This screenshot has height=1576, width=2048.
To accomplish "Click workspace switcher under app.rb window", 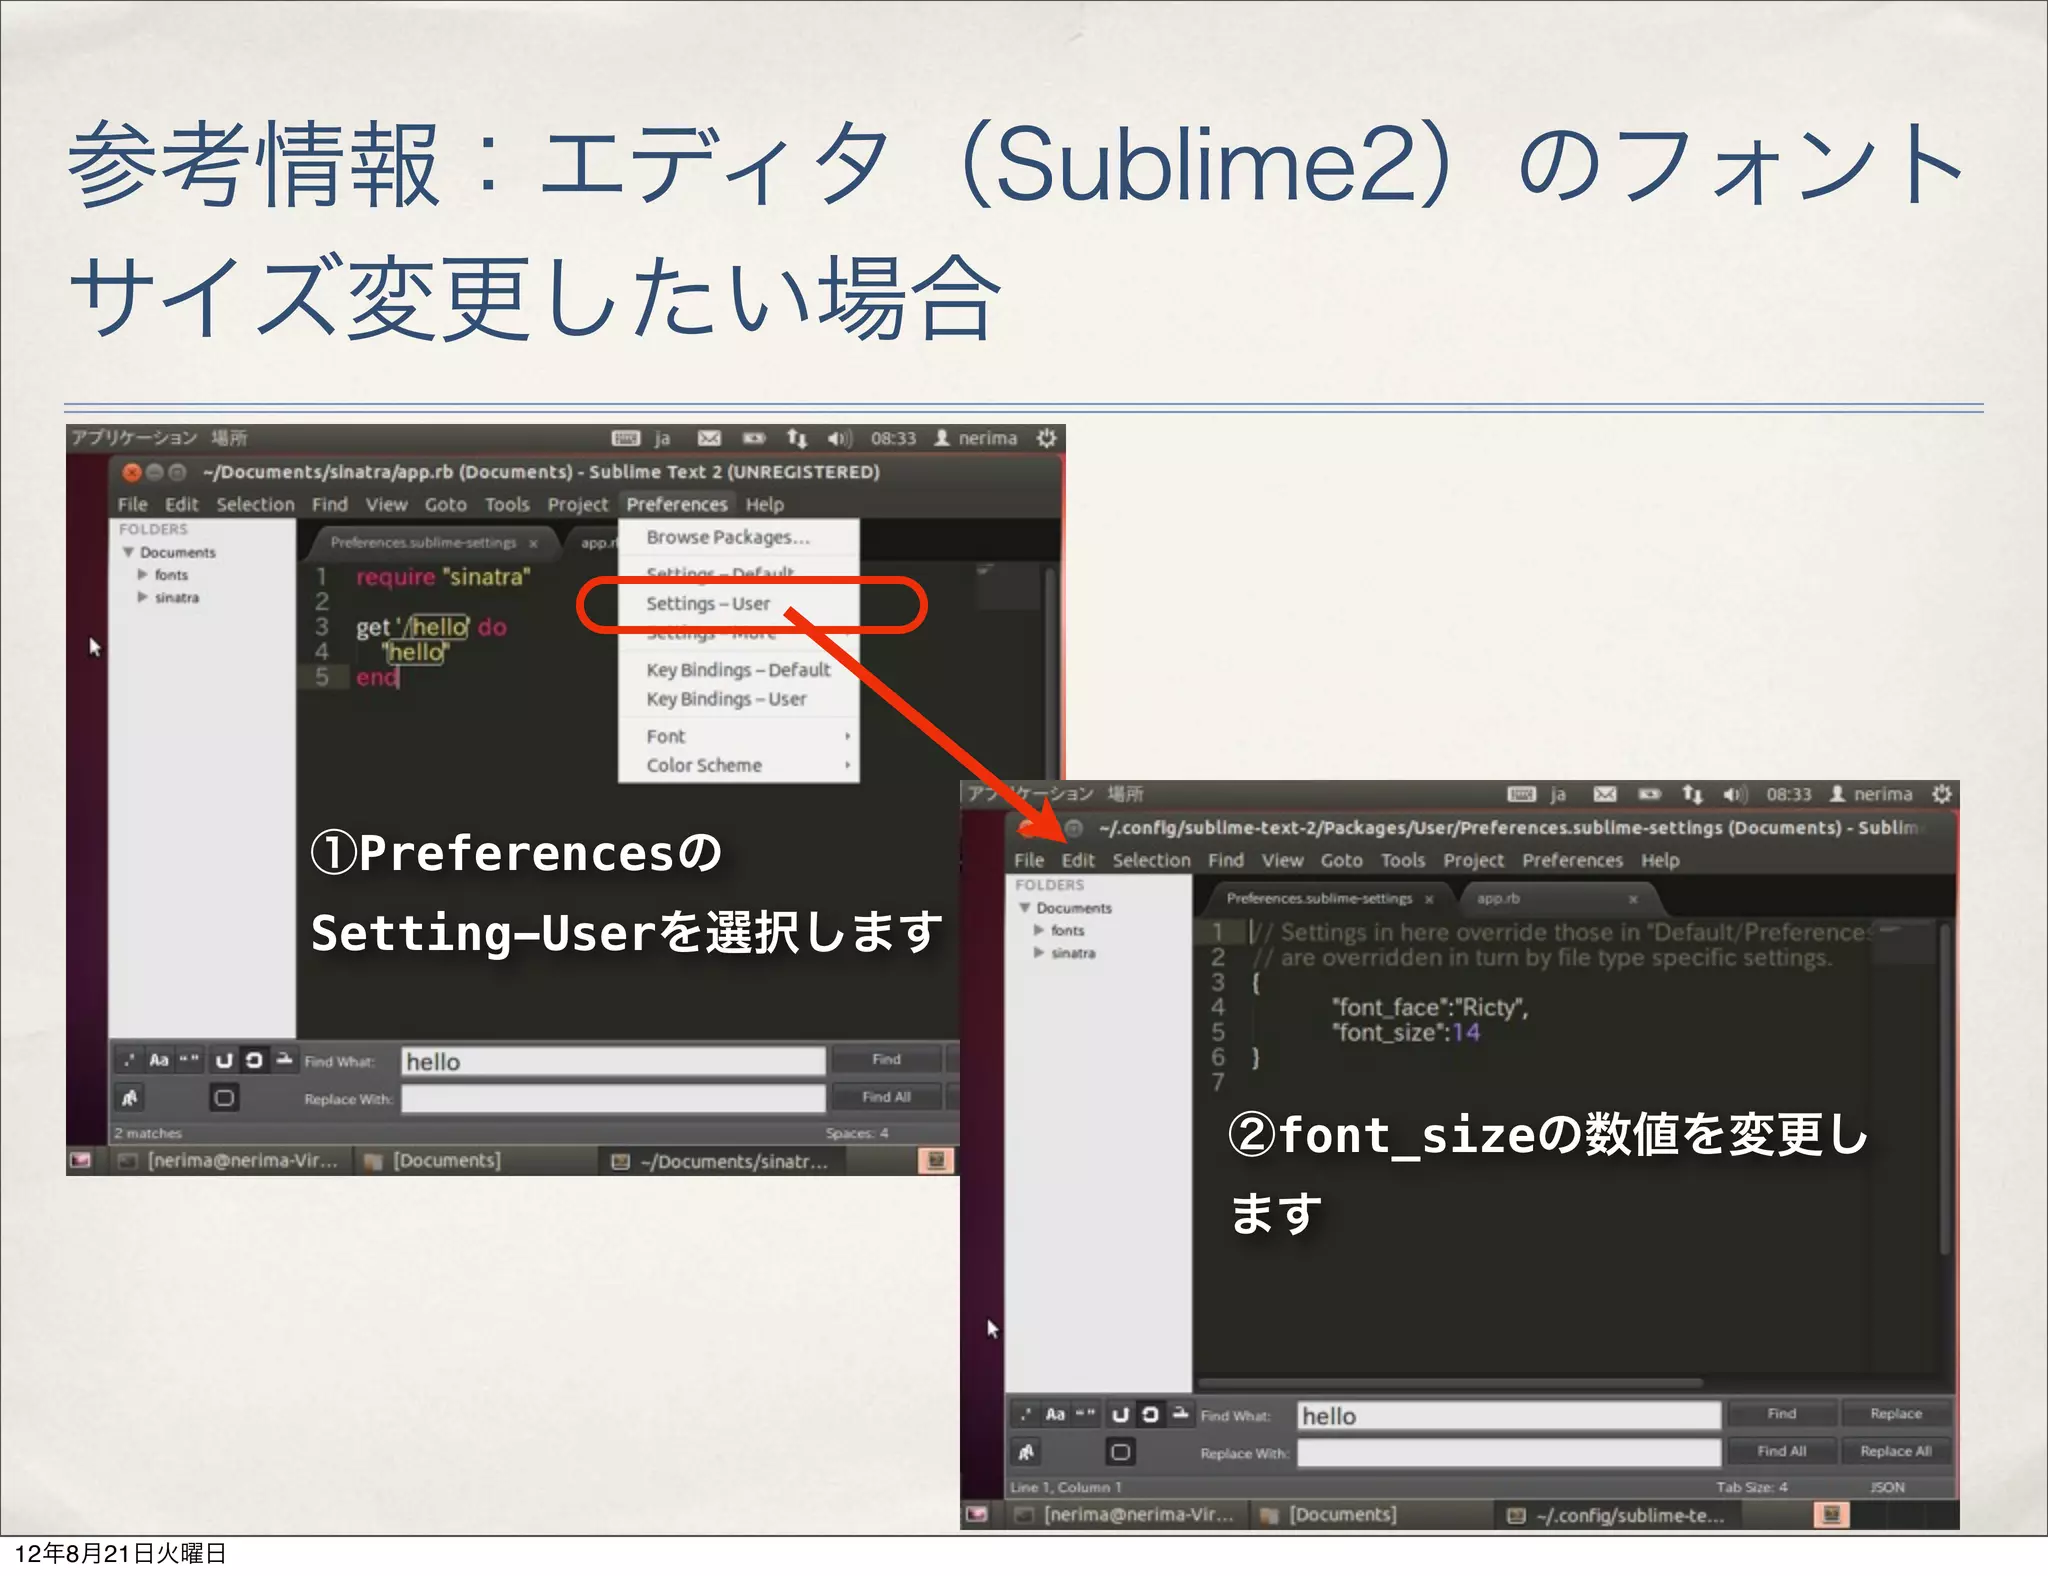I will click(x=936, y=1161).
